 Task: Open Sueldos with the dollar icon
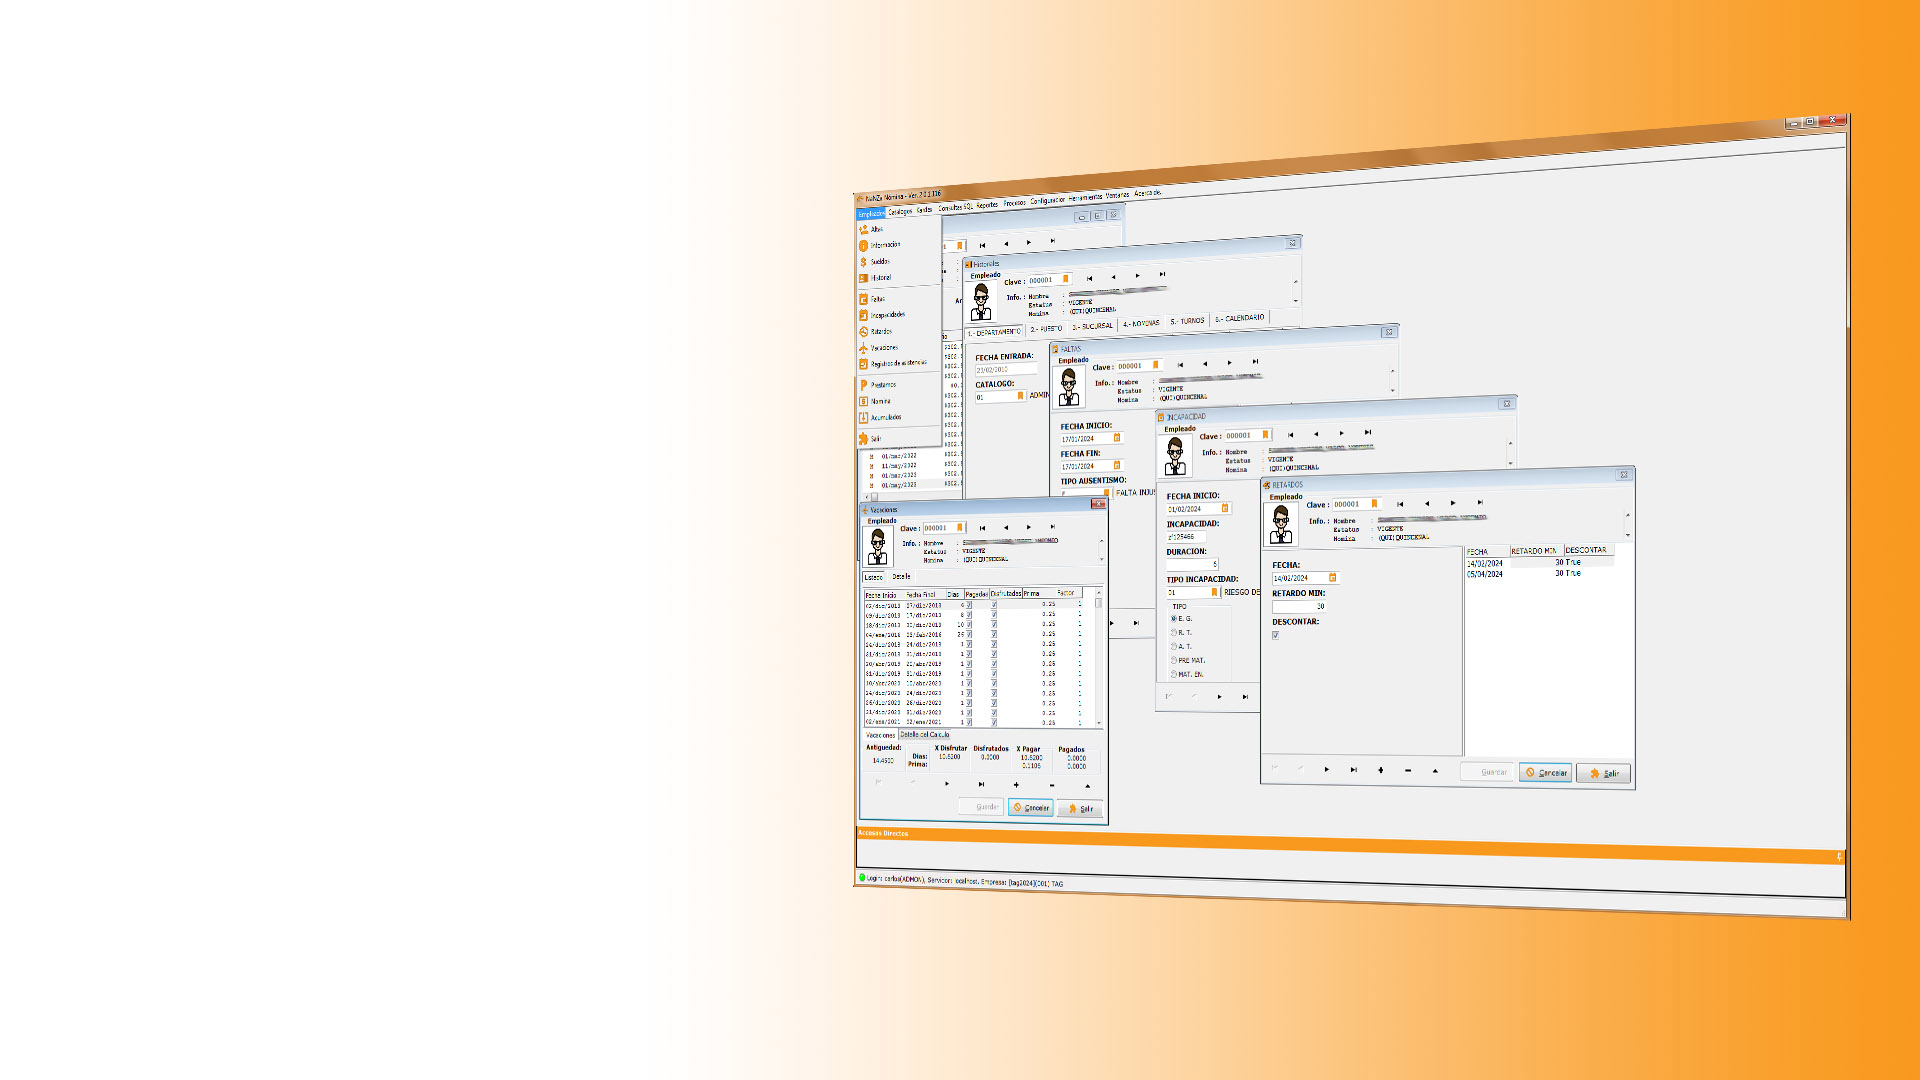coord(864,262)
